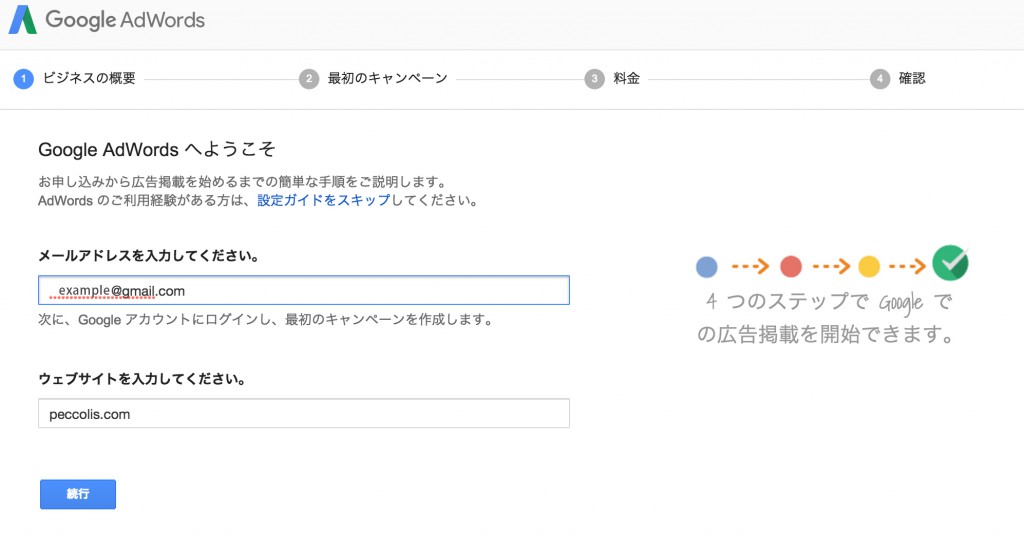Click the blue dot in steps illustration
The image size is (1024, 535).
click(x=707, y=267)
